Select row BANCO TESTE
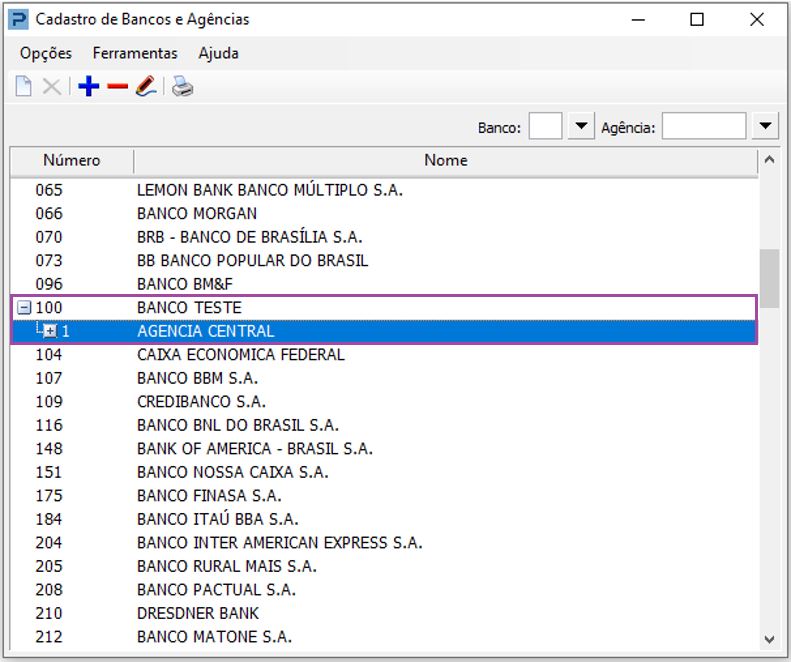Screen dimensions: 791x662 click(384, 307)
